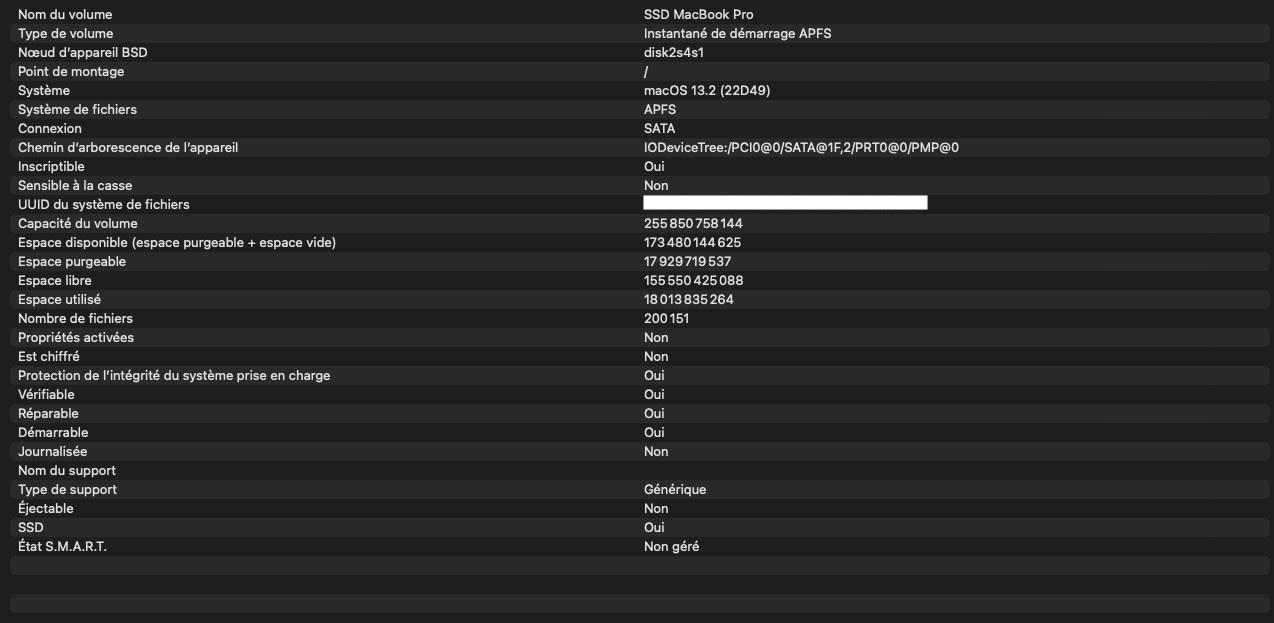Click the 'macOS 13.2 (22D49)' value

pyautogui.click(x=707, y=91)
